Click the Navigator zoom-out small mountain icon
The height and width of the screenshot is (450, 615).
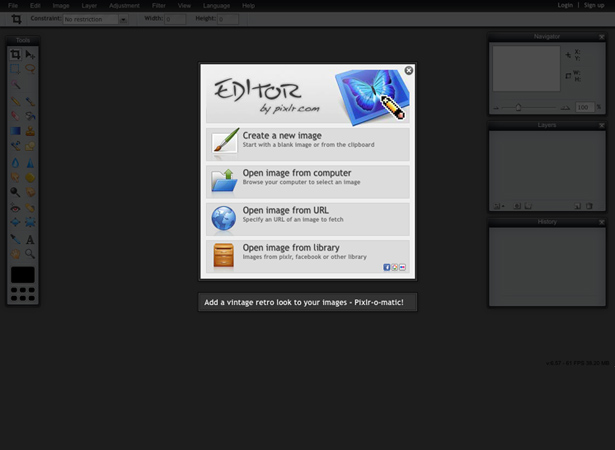pos(496,108)
